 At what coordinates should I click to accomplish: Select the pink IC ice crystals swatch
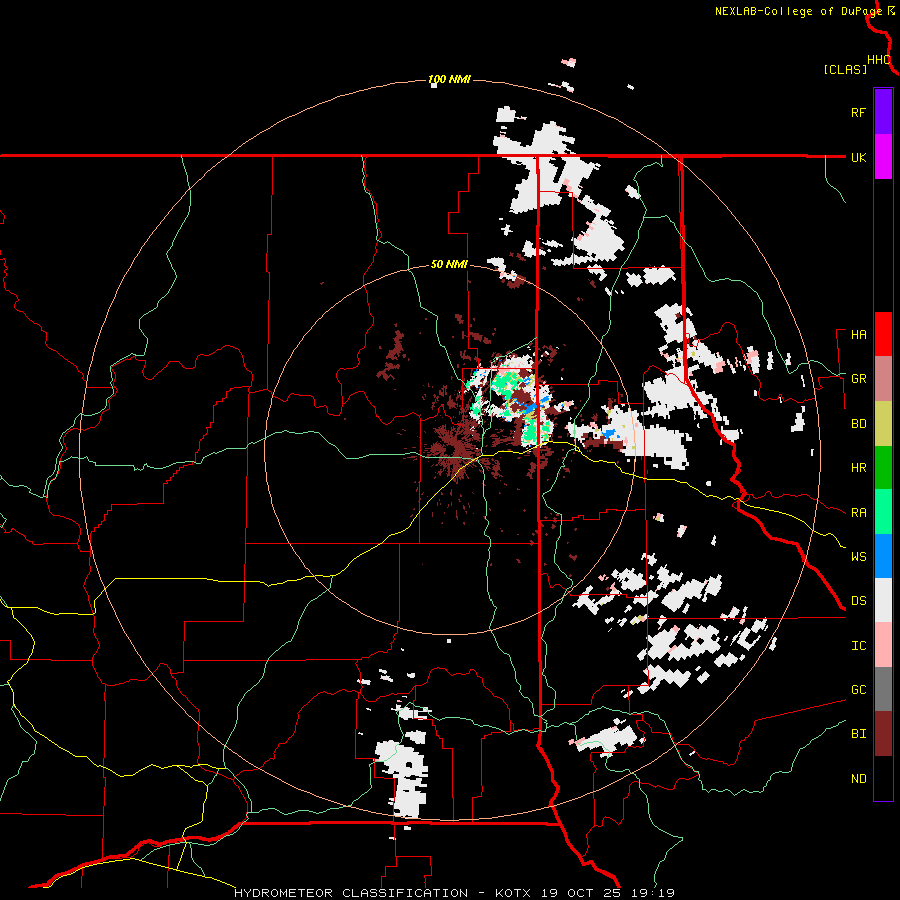[883, 645]
